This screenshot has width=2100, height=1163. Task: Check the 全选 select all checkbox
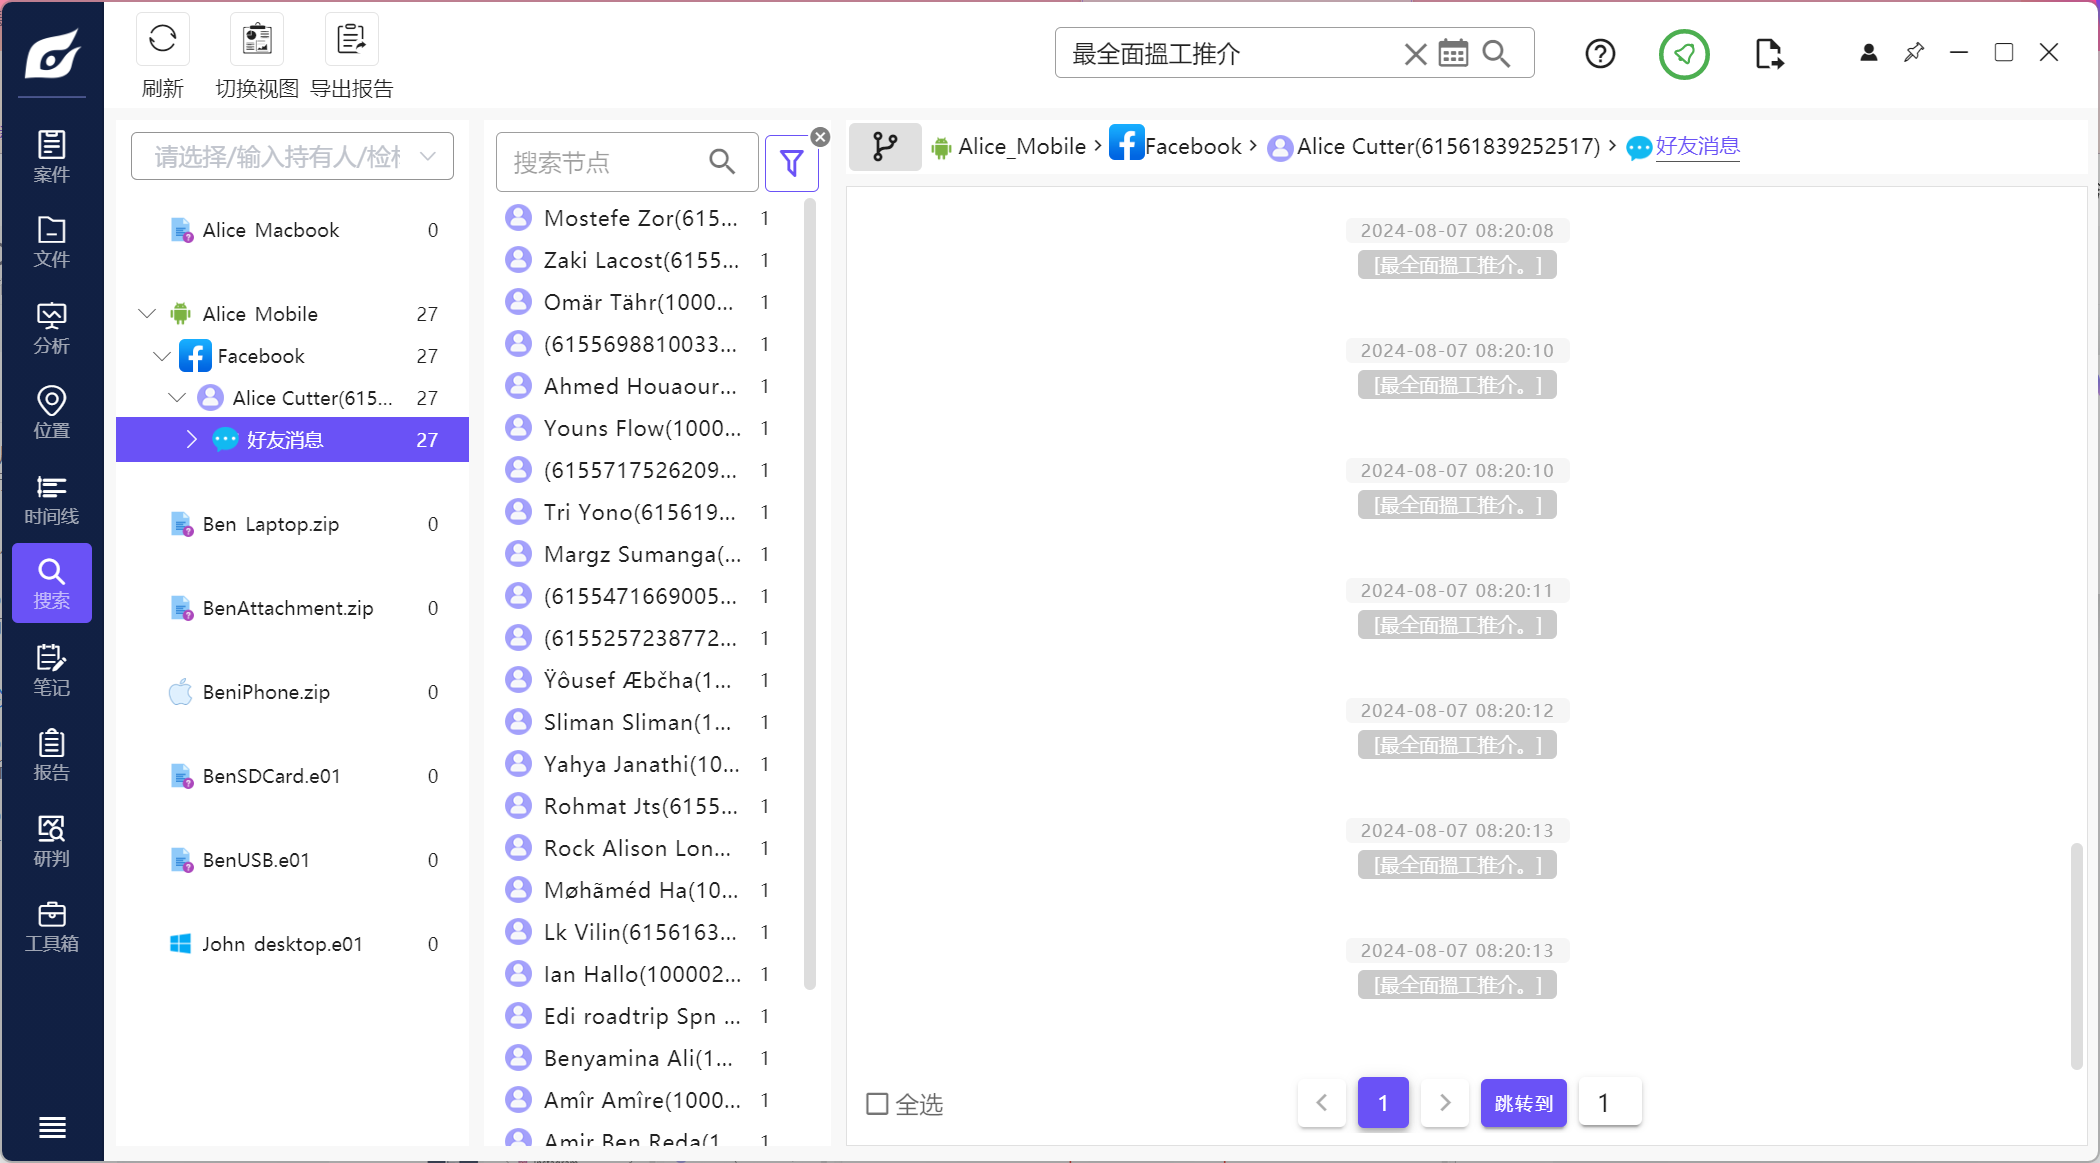877,1104
